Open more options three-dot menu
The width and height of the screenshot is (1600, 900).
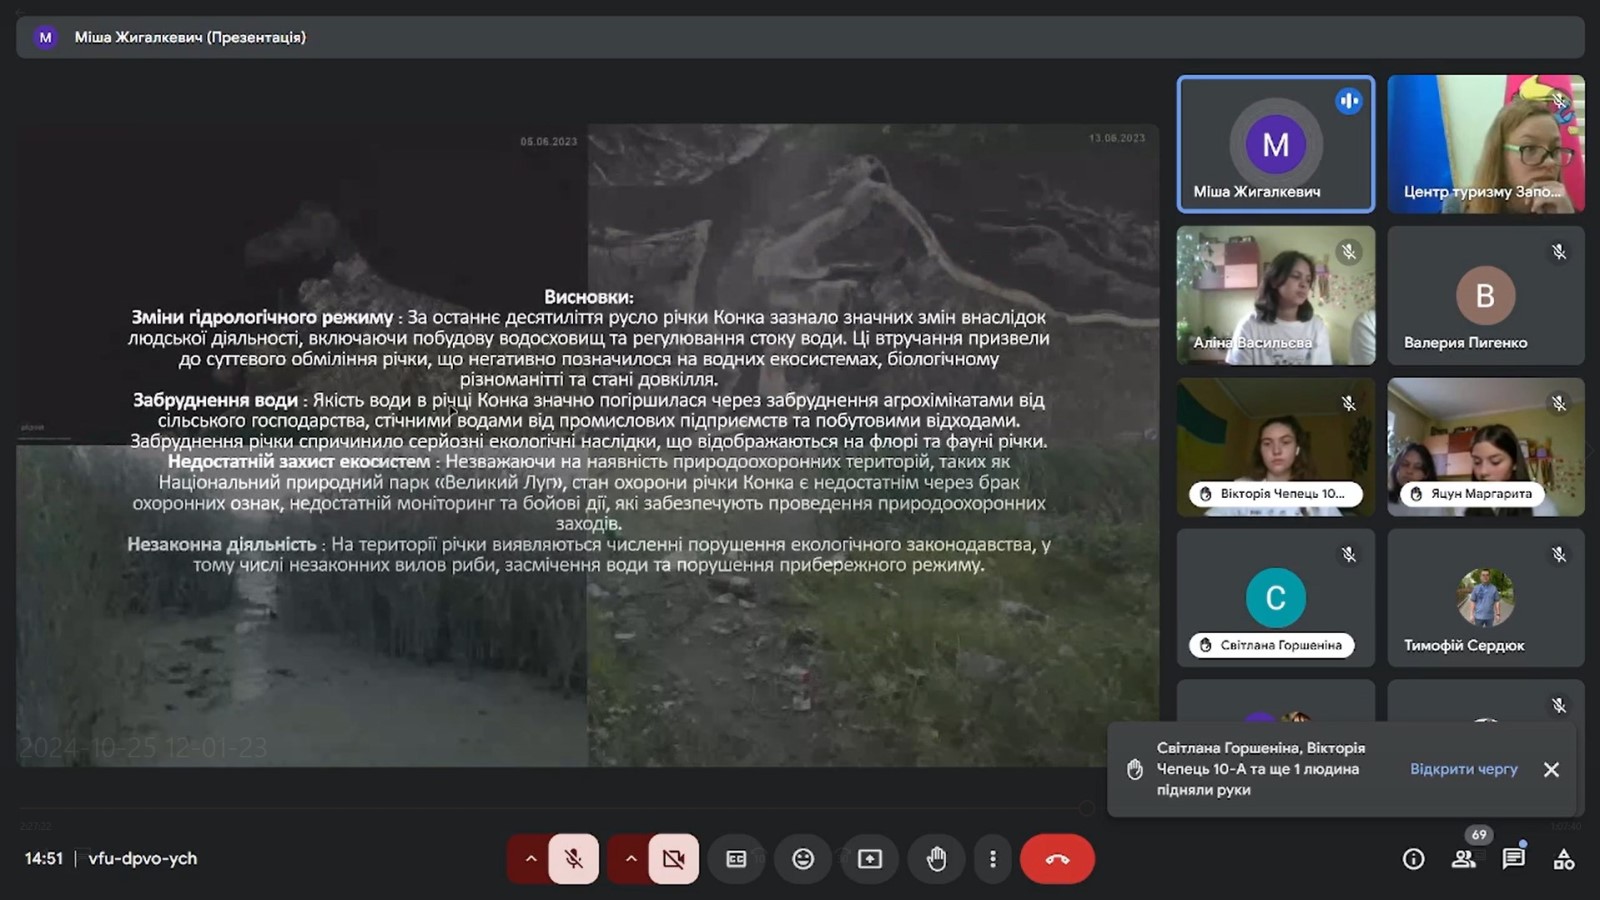click(x=992, y=859)
